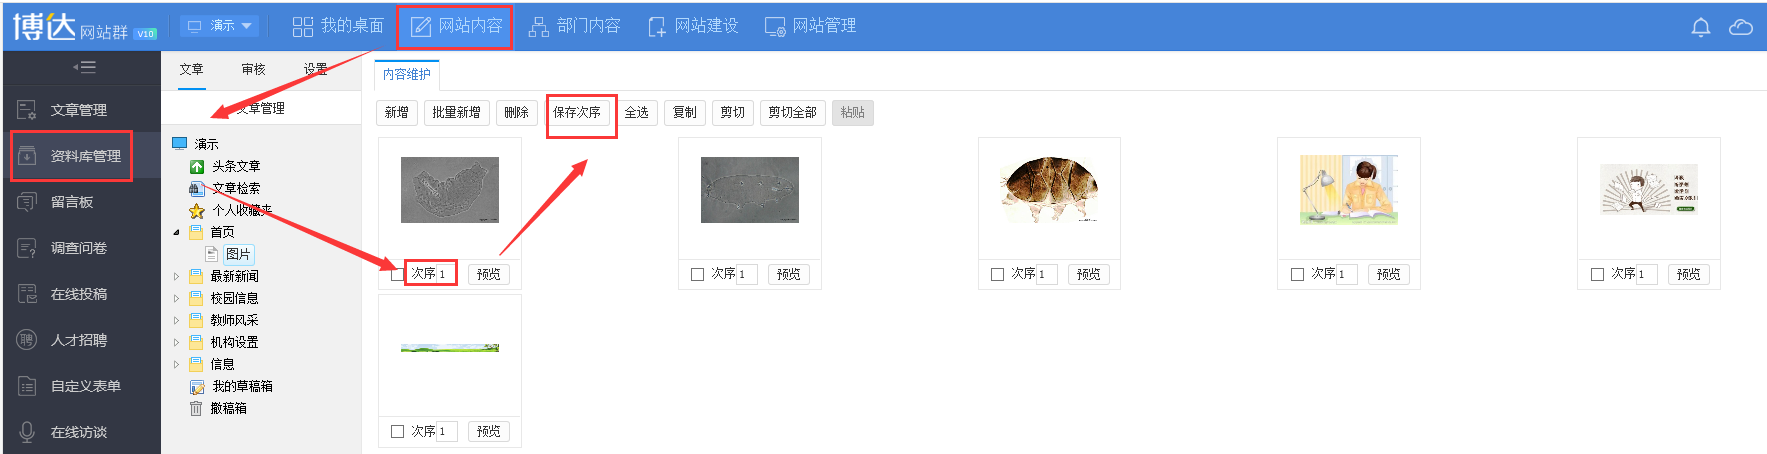1767x454 pixels.
Task: Click the 次序 input under the first image
Action: point(445,274)
